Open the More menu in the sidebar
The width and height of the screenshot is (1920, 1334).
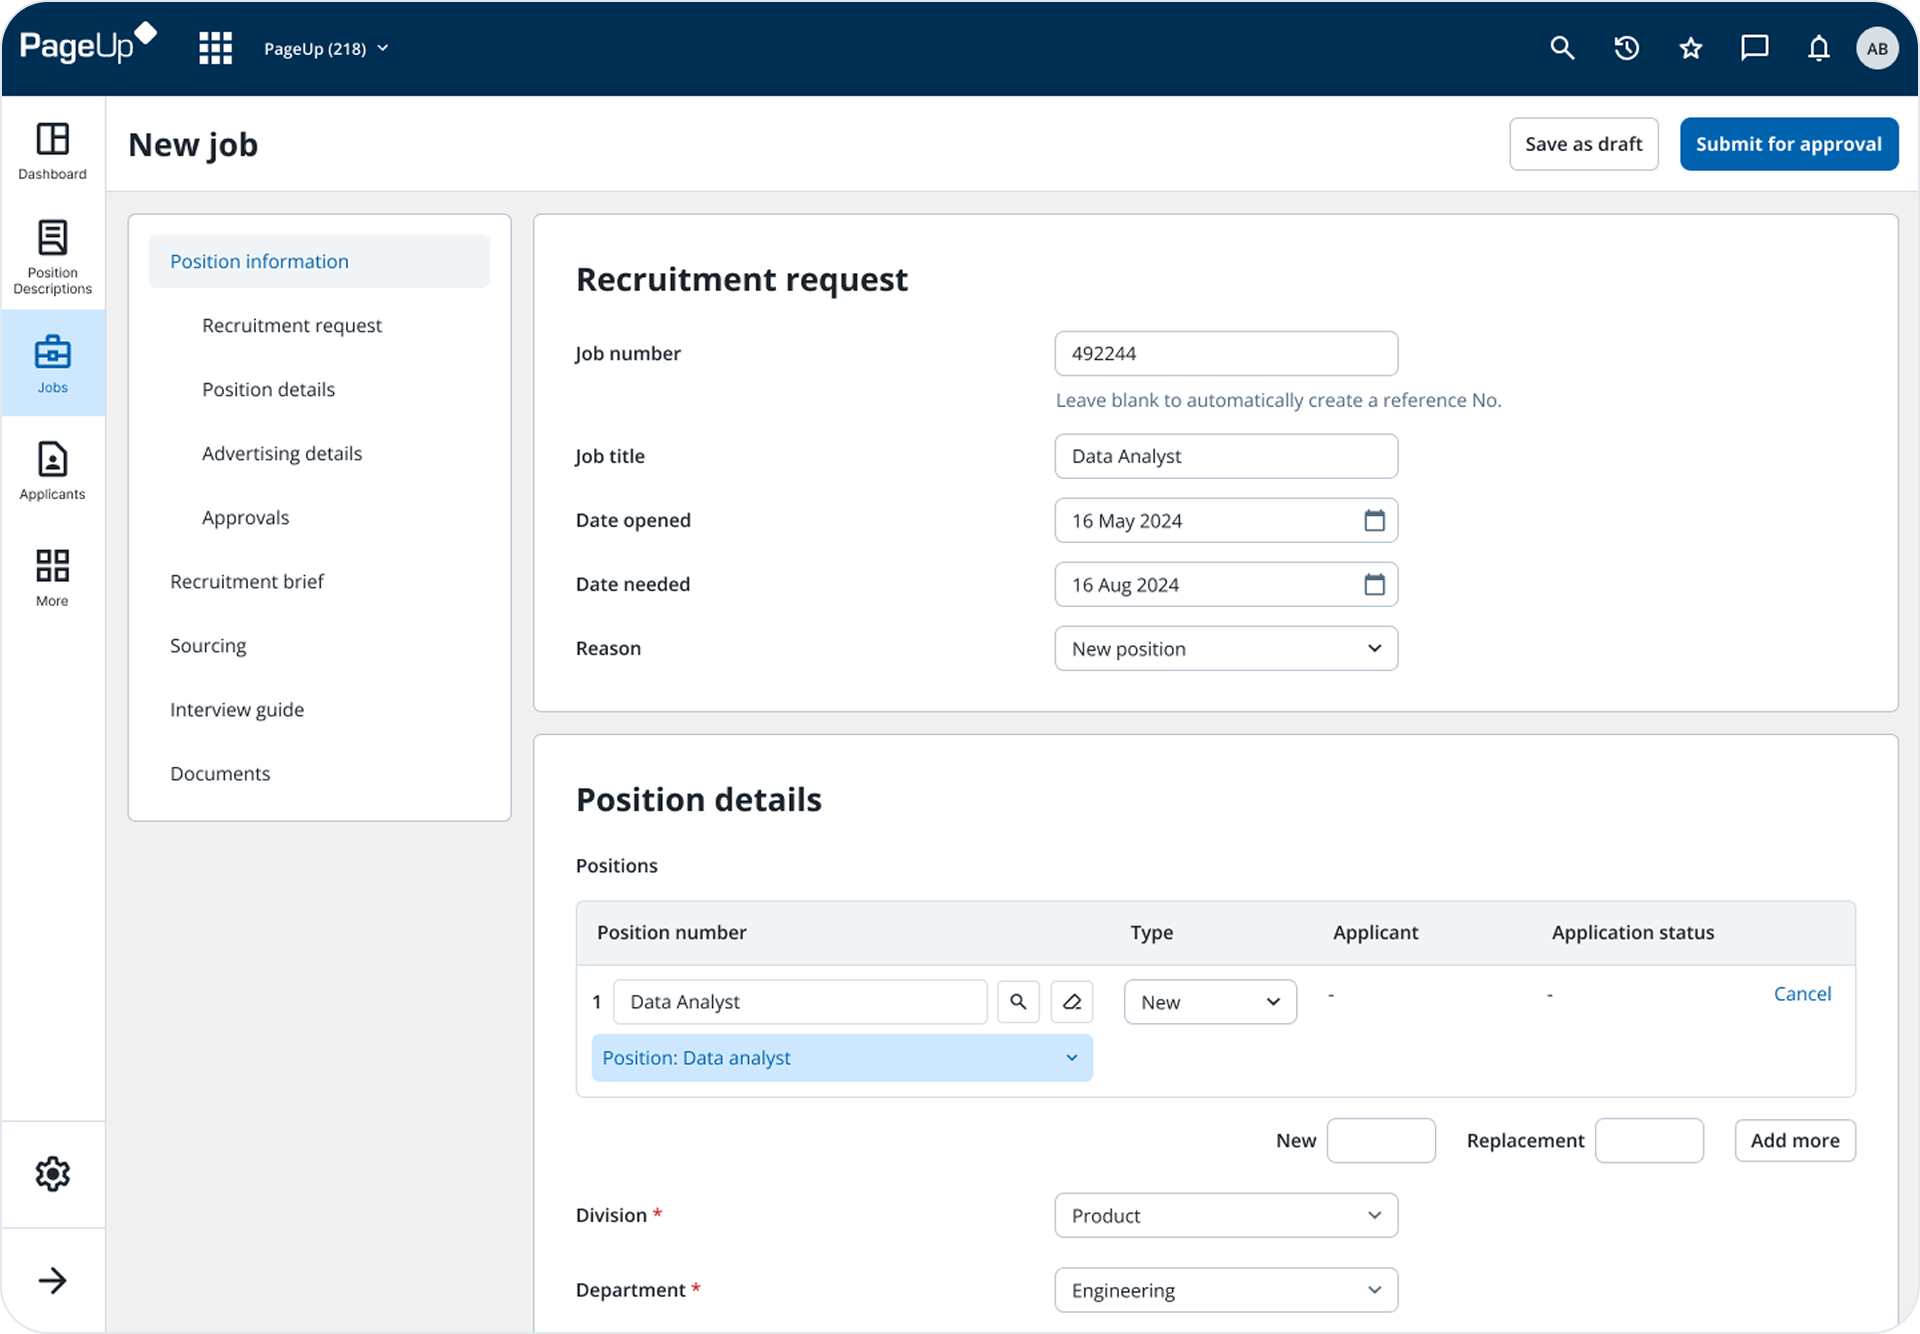click(x=52, y=574)
